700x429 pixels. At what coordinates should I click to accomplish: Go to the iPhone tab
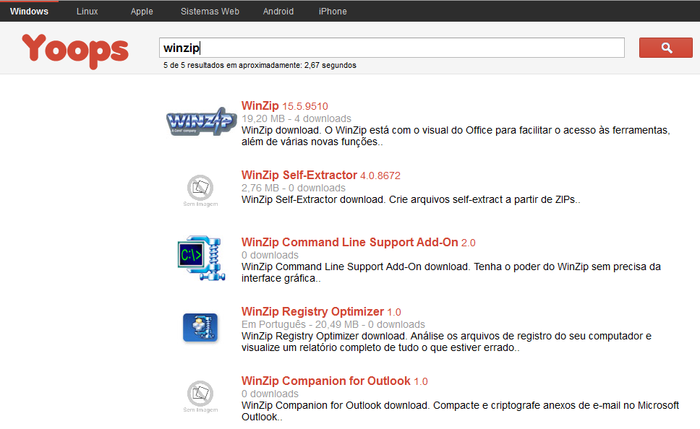coord(333,11)
